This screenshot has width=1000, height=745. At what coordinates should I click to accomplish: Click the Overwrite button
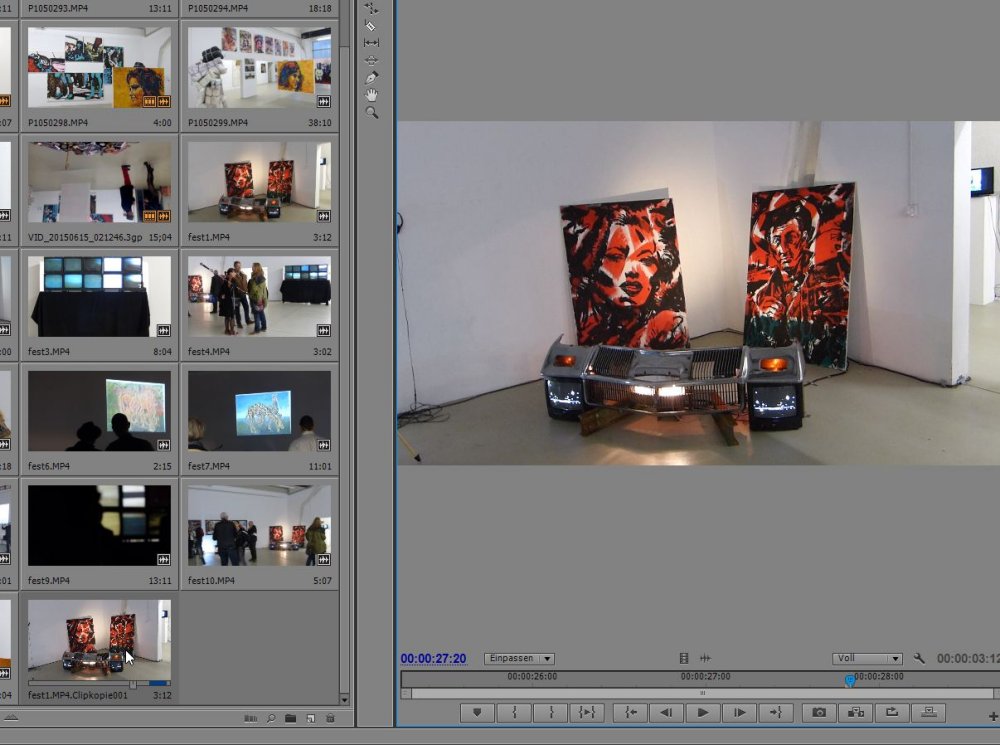pyautogui.click(x=929, y=712)
